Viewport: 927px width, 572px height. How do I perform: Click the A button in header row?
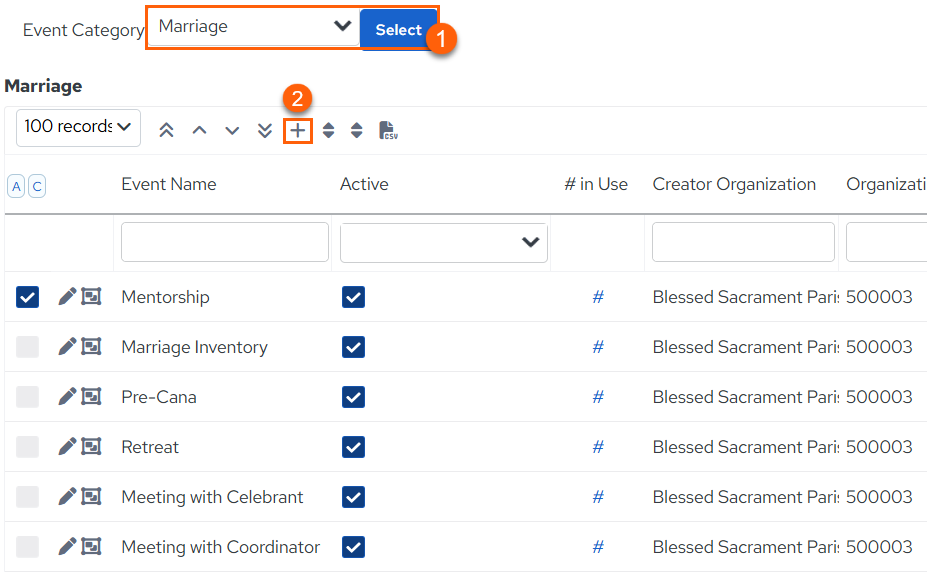[x=16, y=186]
